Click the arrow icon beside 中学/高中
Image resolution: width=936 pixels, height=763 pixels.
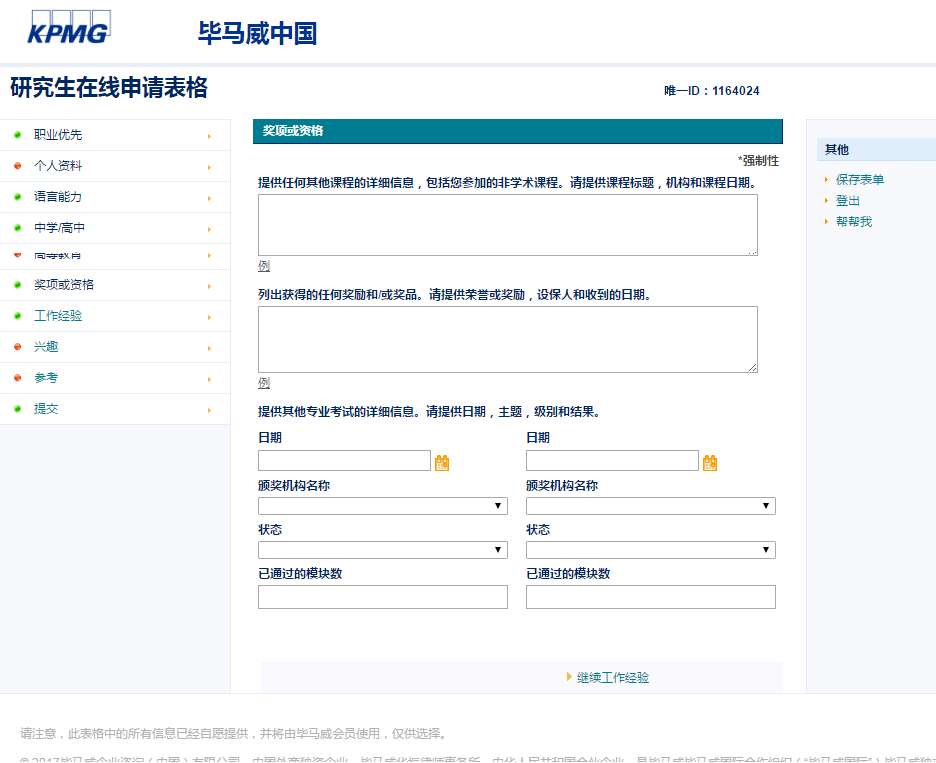(x=210, y=230)
